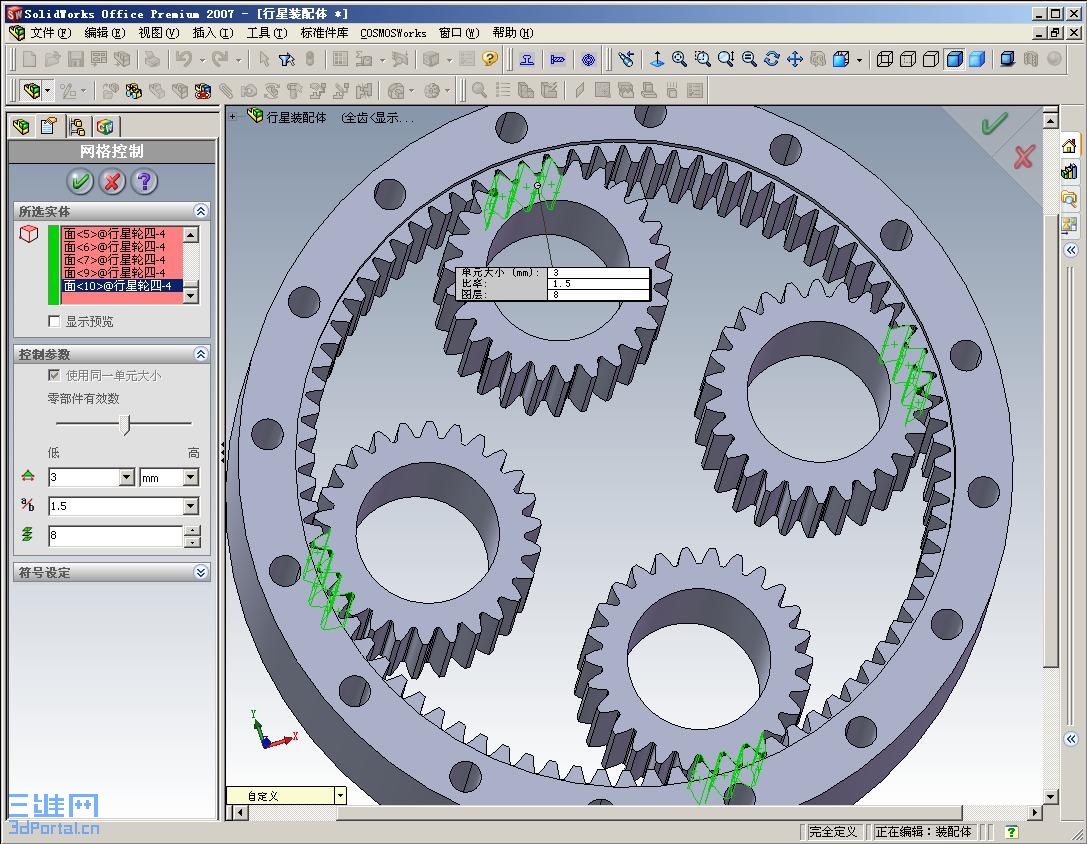Screen dimensions: 1087x844
Task: Open task pane home icon
Action: point(1070,146)
